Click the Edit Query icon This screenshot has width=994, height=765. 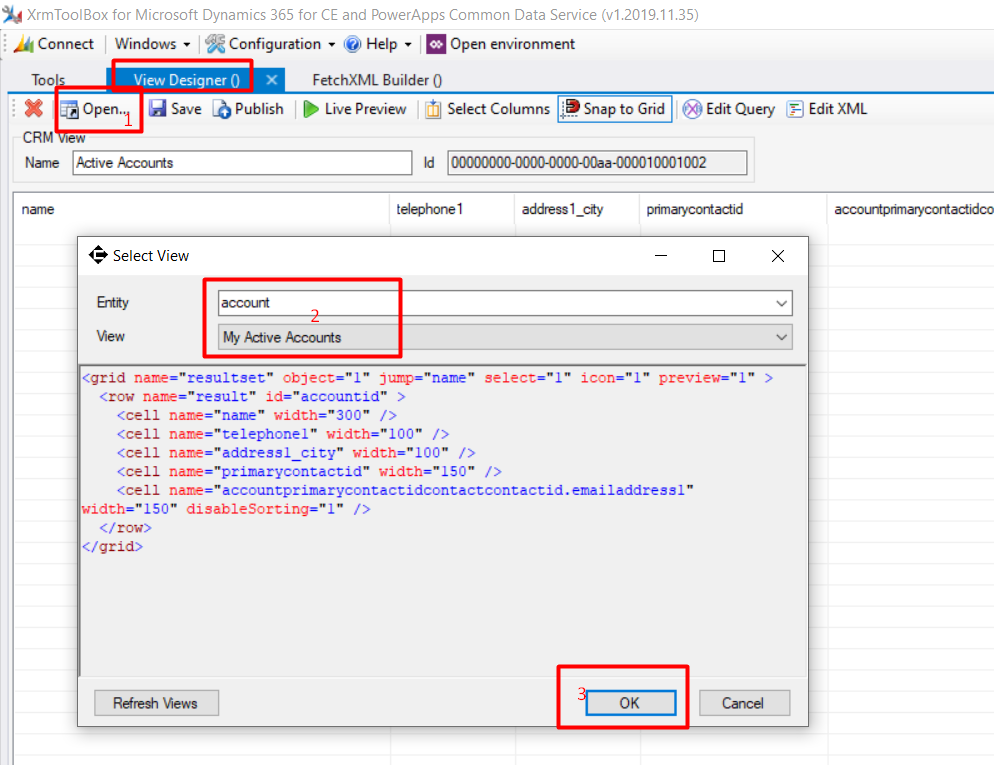point(692,109)
